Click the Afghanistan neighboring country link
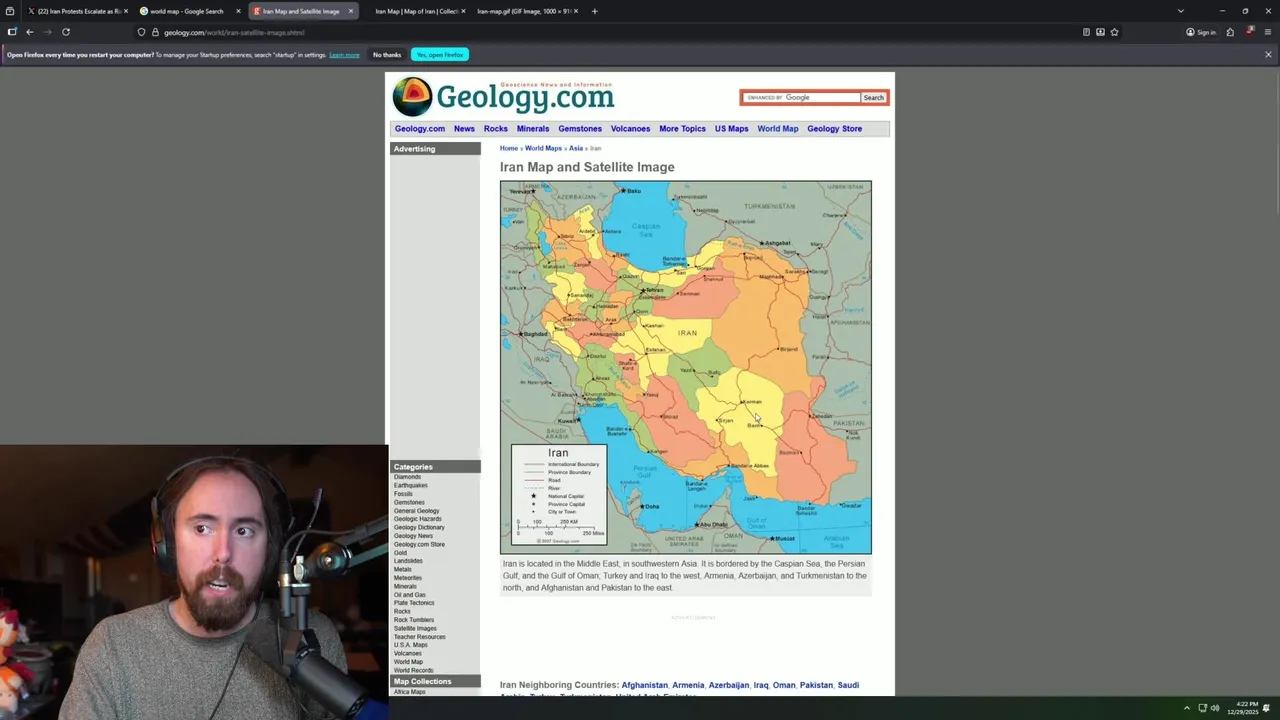This screenshot has width=1280, height=720. (x=645, y=685)
